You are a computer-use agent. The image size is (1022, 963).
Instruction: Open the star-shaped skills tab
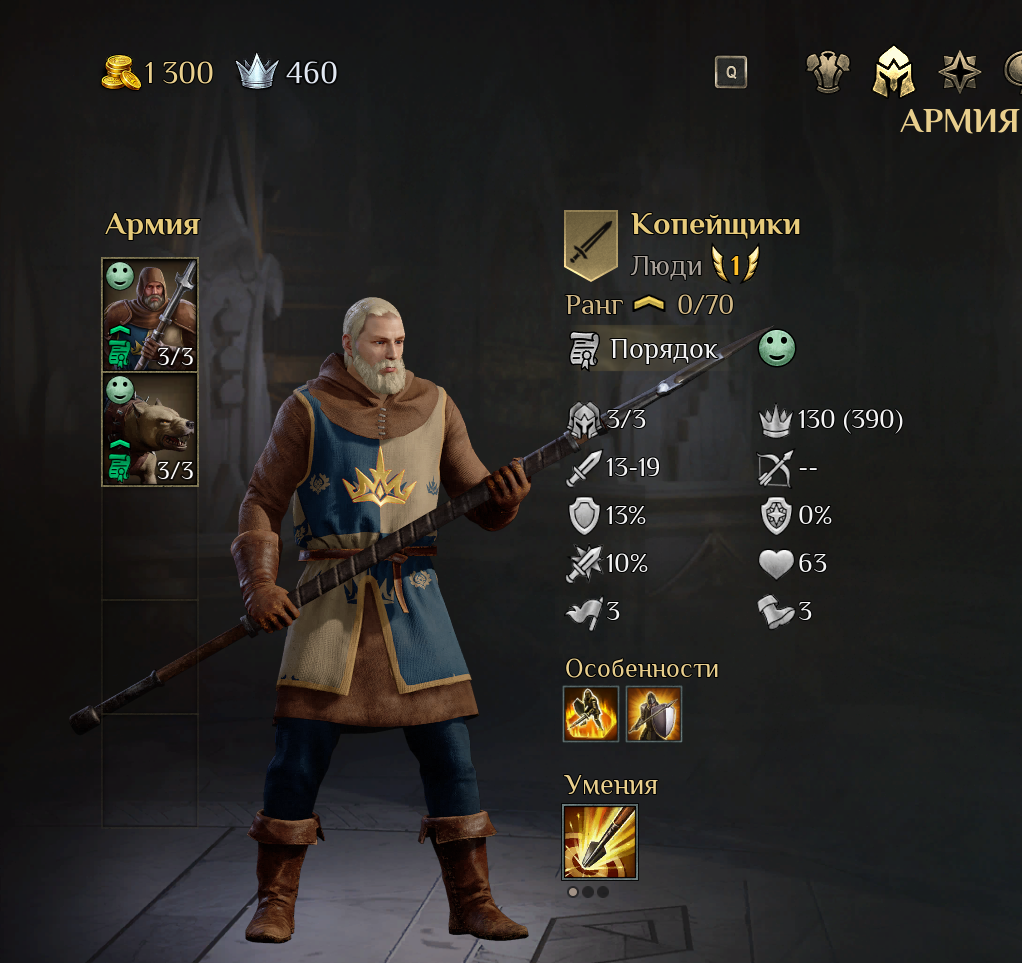(x=959, y=72)
